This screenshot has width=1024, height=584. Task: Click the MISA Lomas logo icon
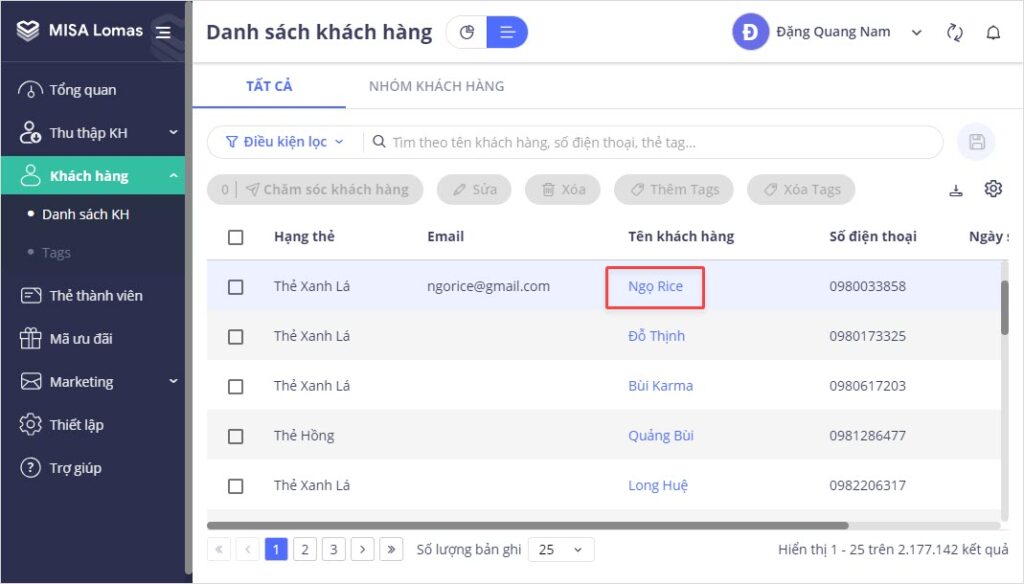(x=28, y=30)
